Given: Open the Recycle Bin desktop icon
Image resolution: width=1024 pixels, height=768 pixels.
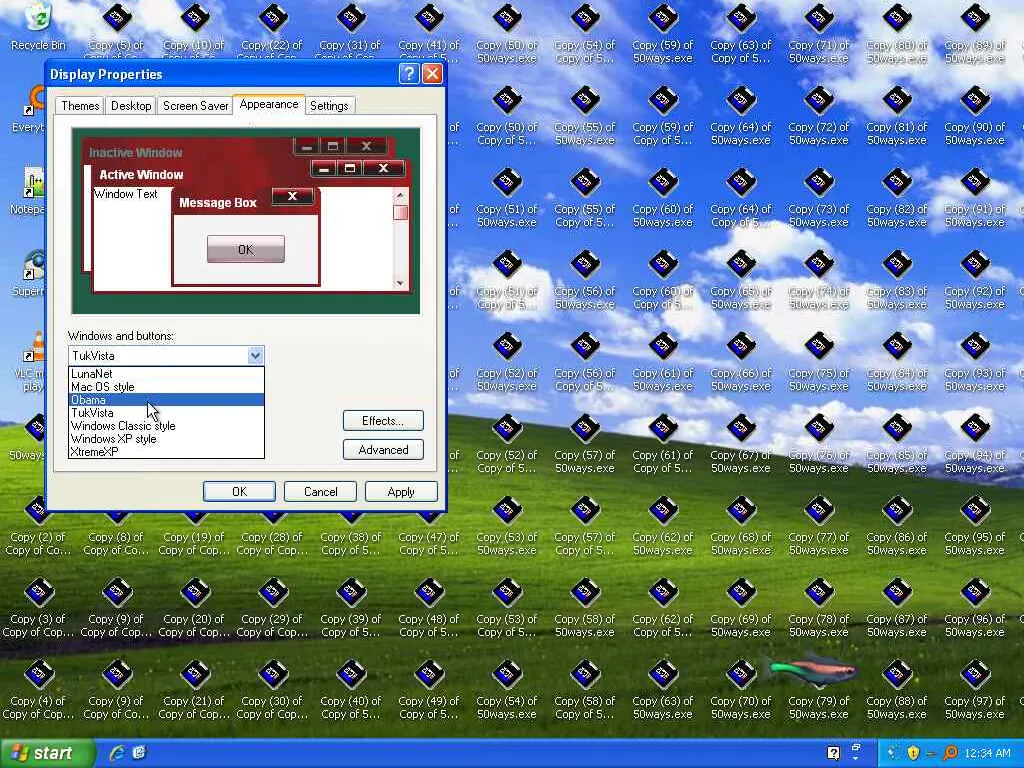Looking at the screenshot, I should click(38, 26).
